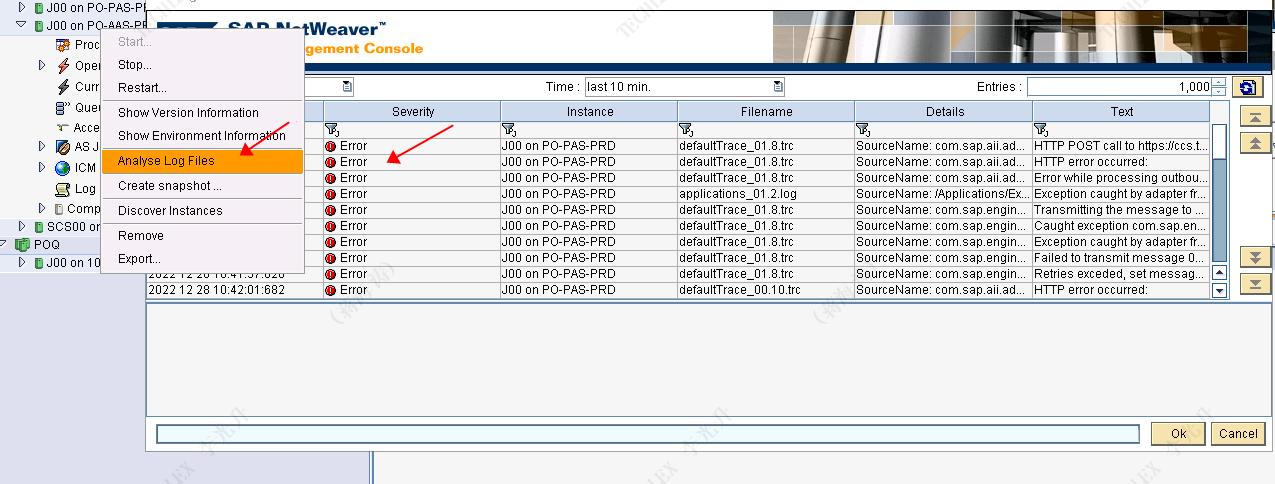Screen dimensions: 1275x484
Task: Open filter icon under Instance column
Action: pos(508,130)
